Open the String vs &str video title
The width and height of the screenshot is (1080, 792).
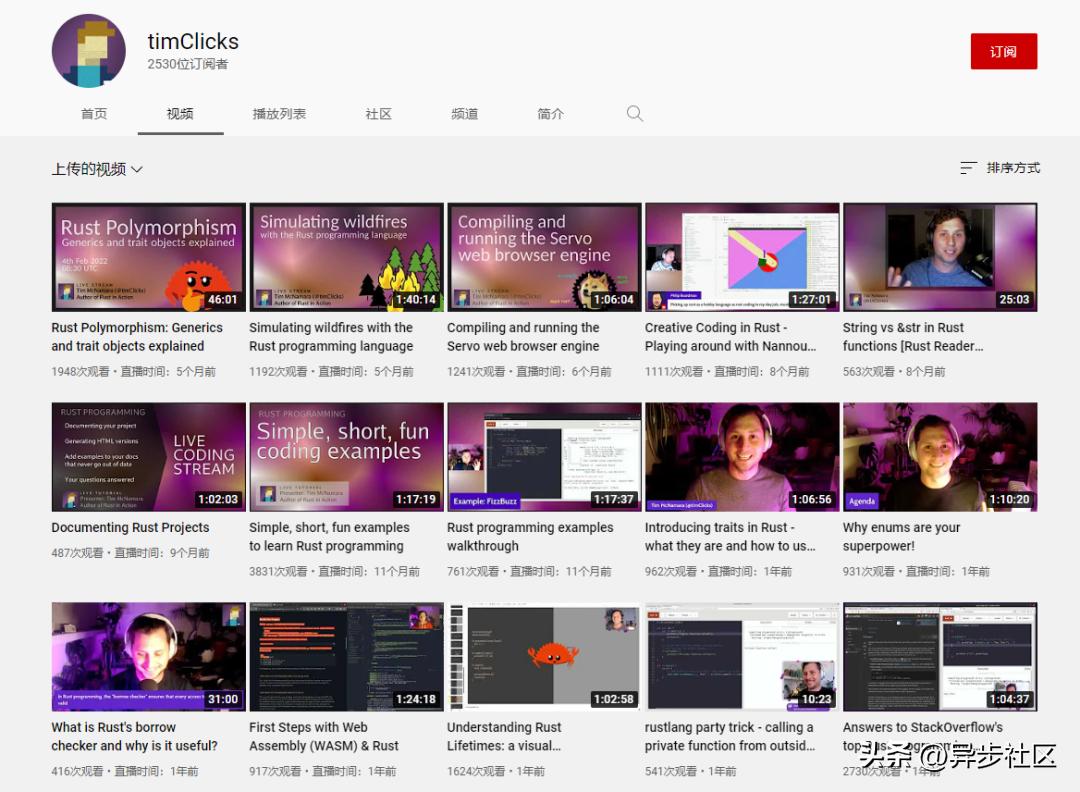click(912, 337)
